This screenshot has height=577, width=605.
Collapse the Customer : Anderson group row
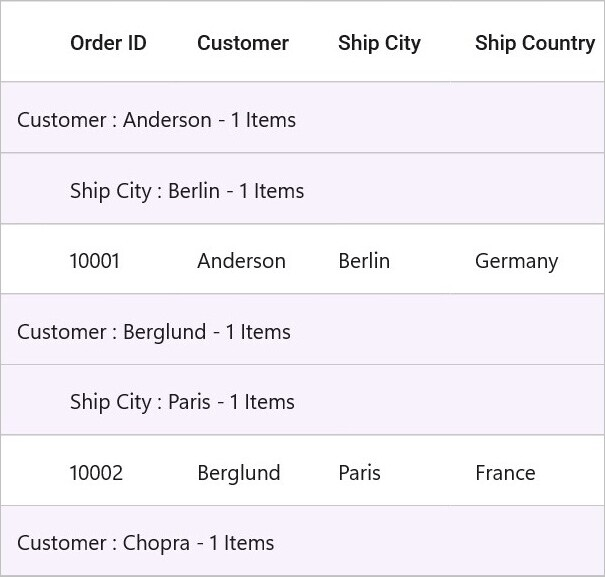[x=302, y=117]
